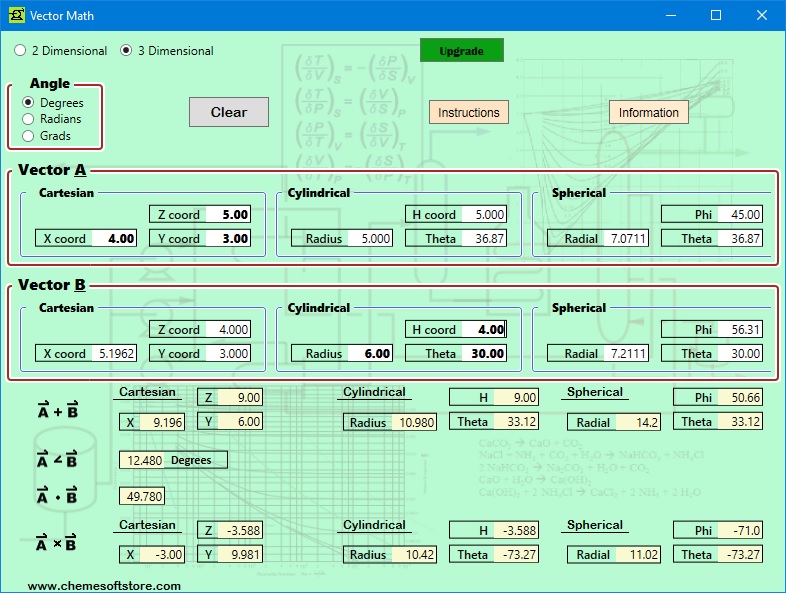
Task: Focus Vector A Y coord field
Action: click(x=227, y=239)
